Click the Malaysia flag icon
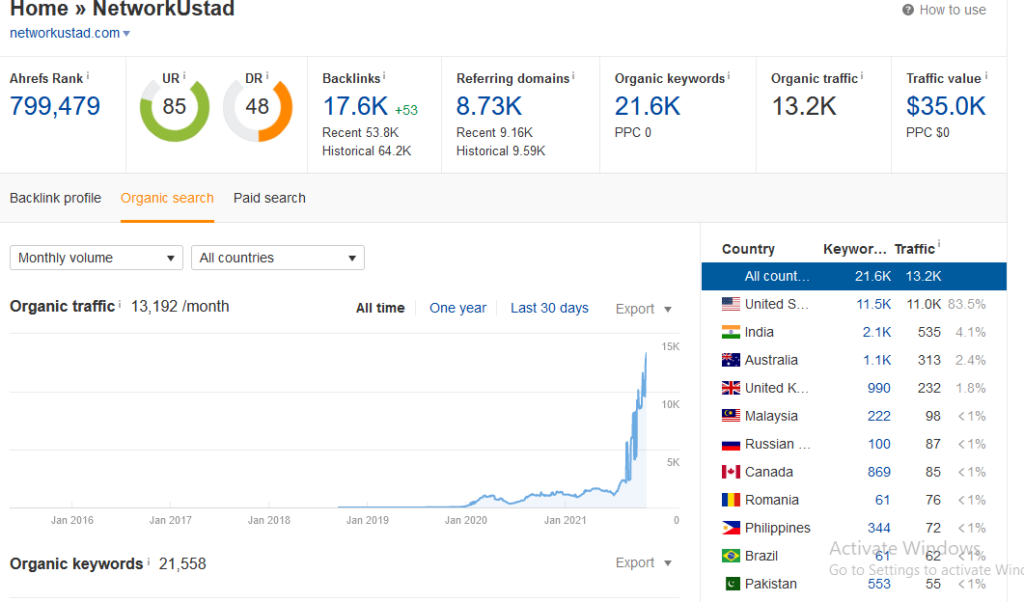The image size is (1024, 602). tap(731, 415)
